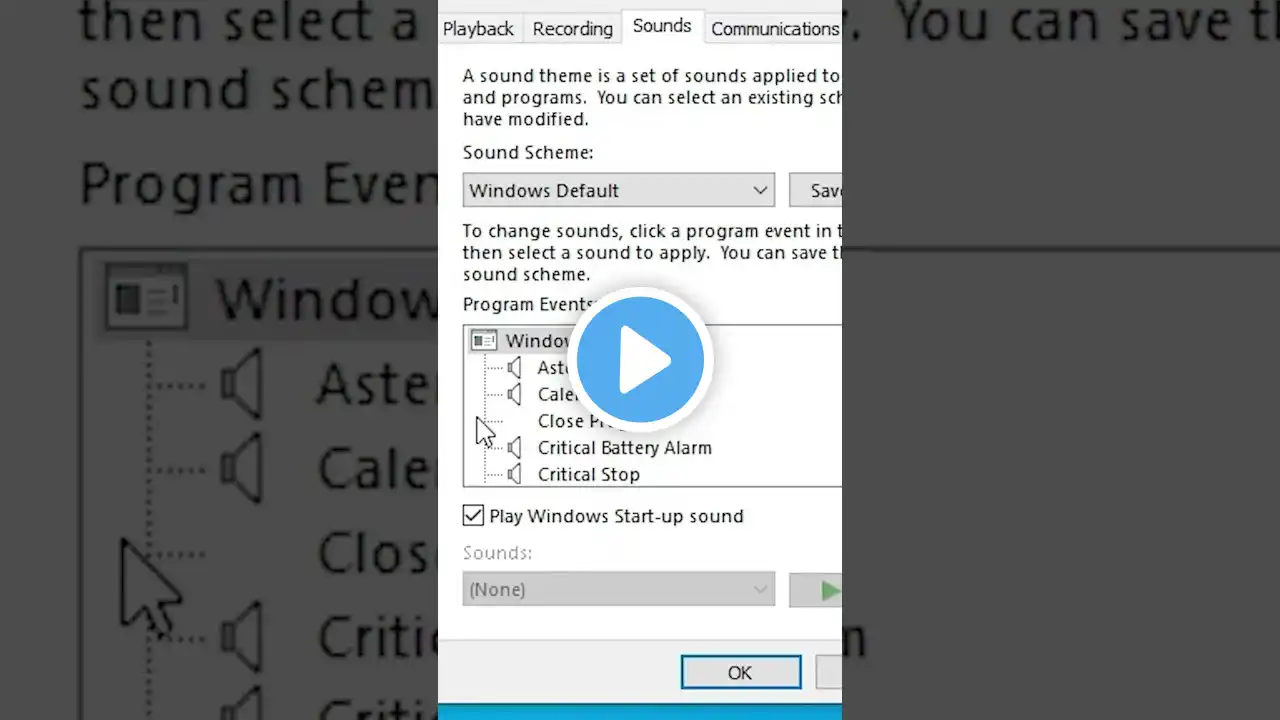Select the Critical Stop event
Viewport: 1280px width, 720px height.
[x=589, y=474]
